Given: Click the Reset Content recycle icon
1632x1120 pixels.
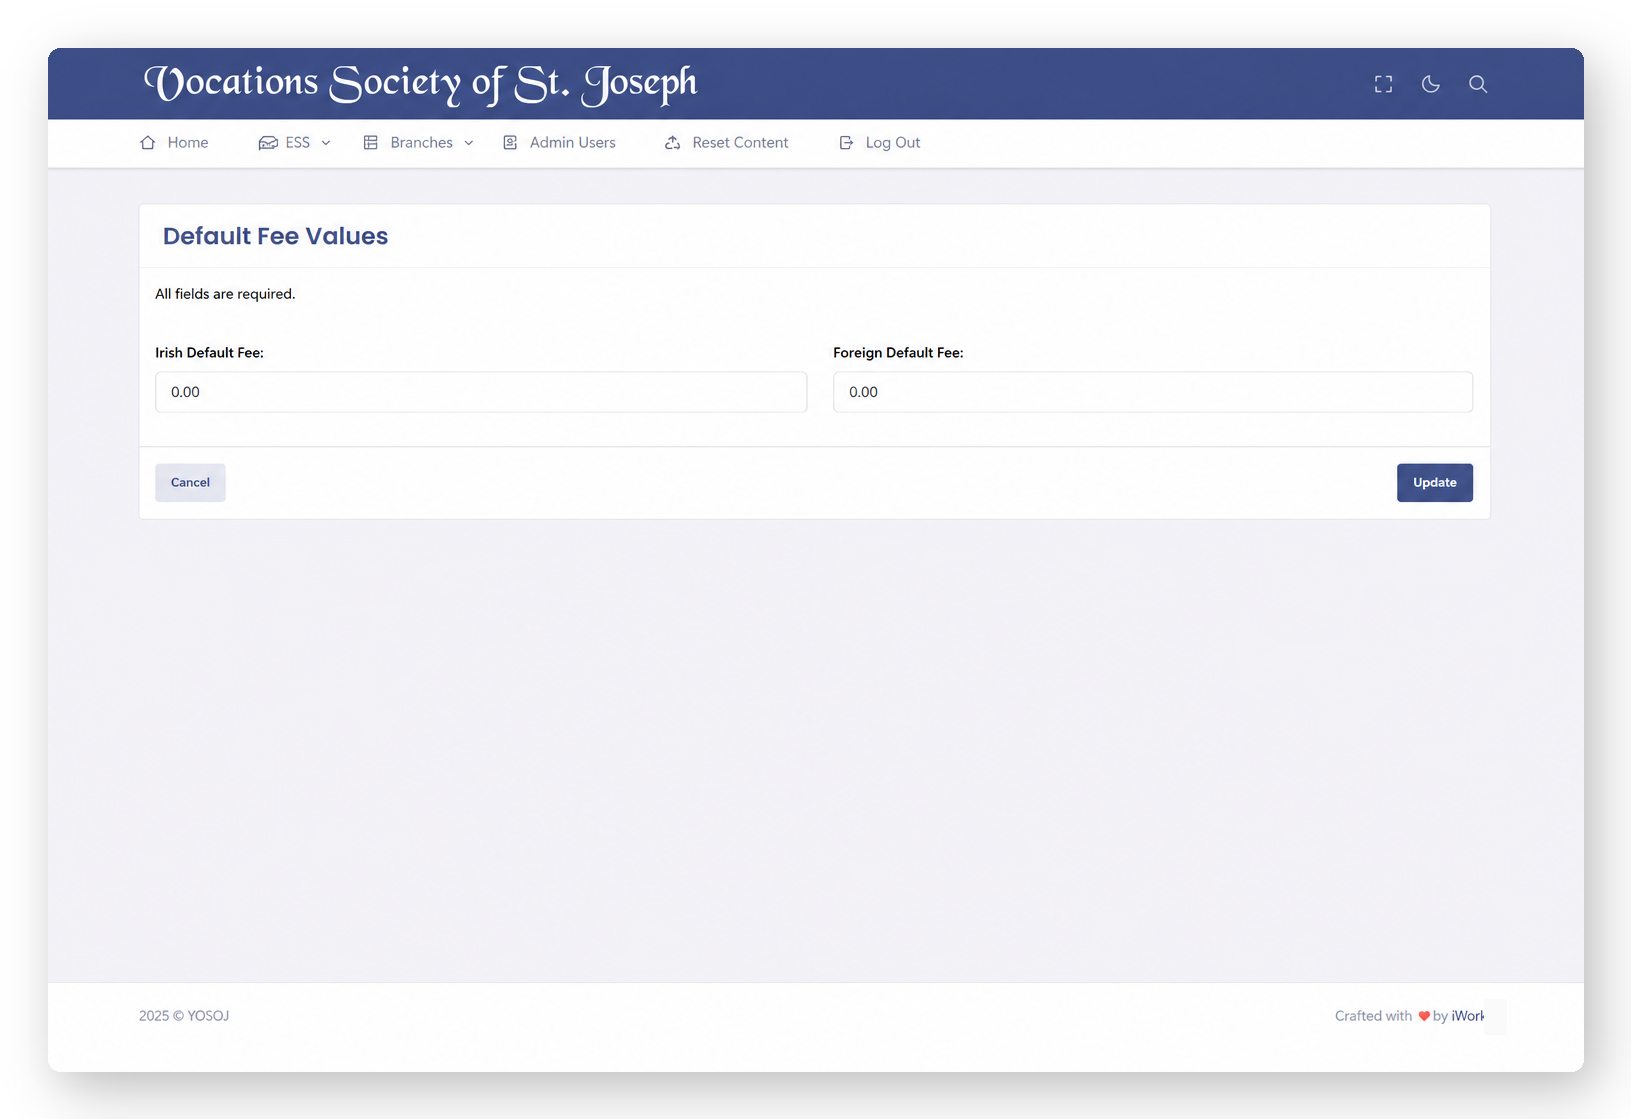Looking at the screenshot, I should [673, 143].
